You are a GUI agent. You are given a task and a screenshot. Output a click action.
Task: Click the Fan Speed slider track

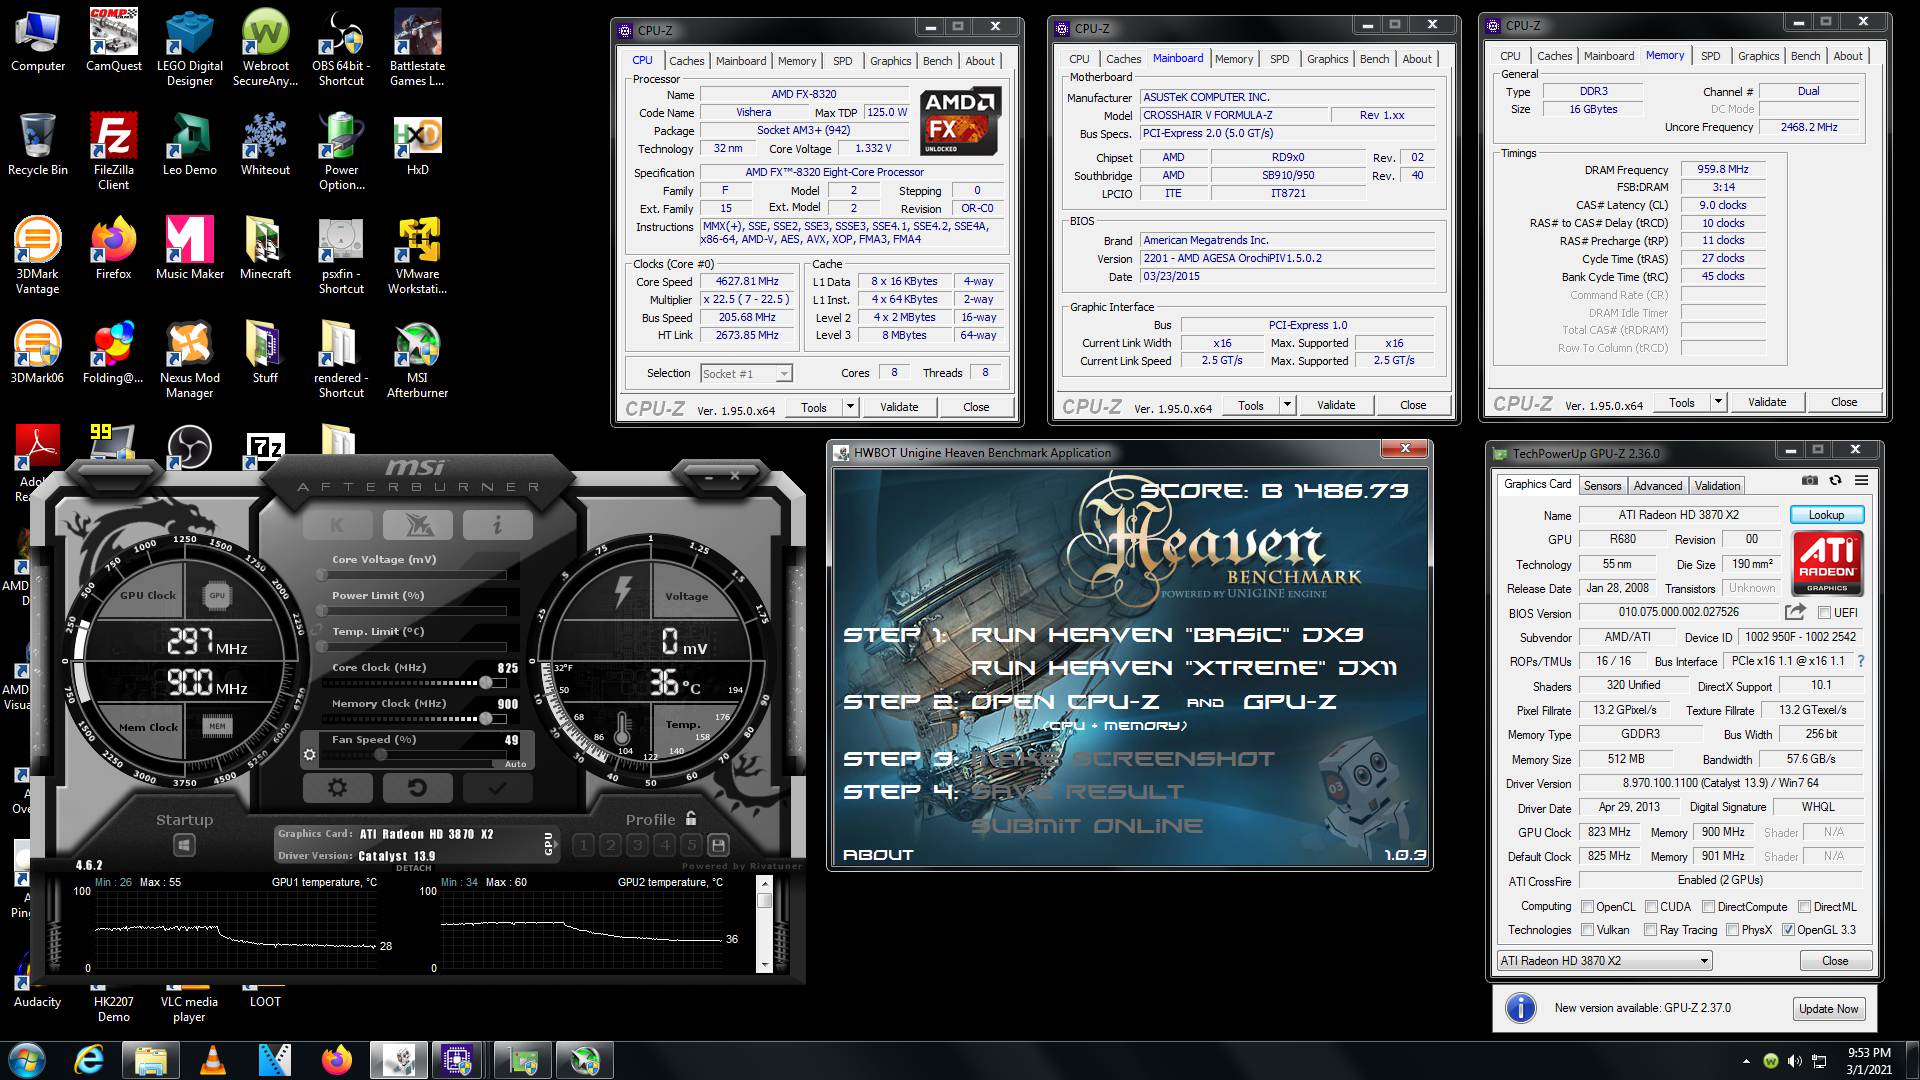click(x=412, y=755)
